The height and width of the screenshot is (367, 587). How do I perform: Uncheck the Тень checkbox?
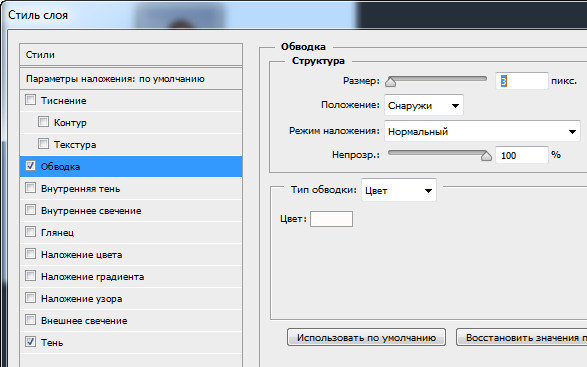(x=30, y=342)
